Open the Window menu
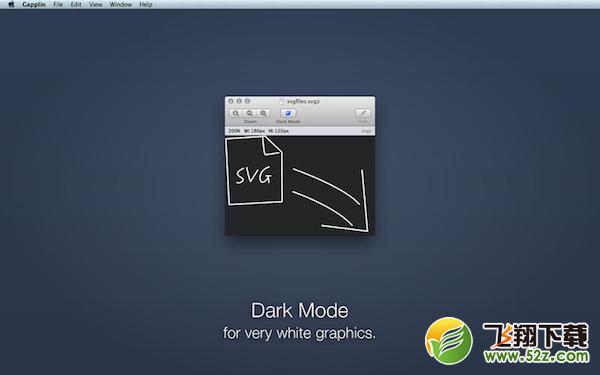Image resolution: width=600 pixels, height=375 pixels. click(x=121, y=5)
